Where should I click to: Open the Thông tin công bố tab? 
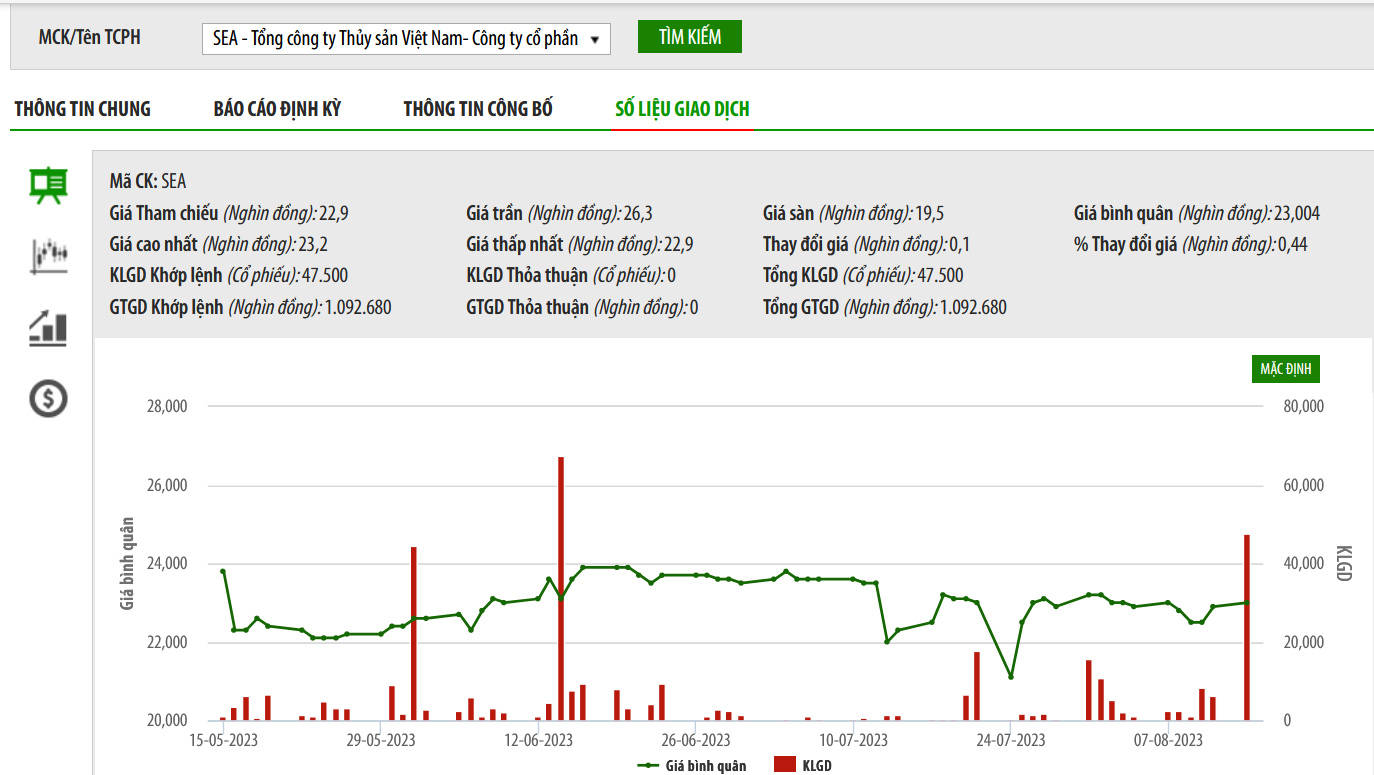point(478,109)
